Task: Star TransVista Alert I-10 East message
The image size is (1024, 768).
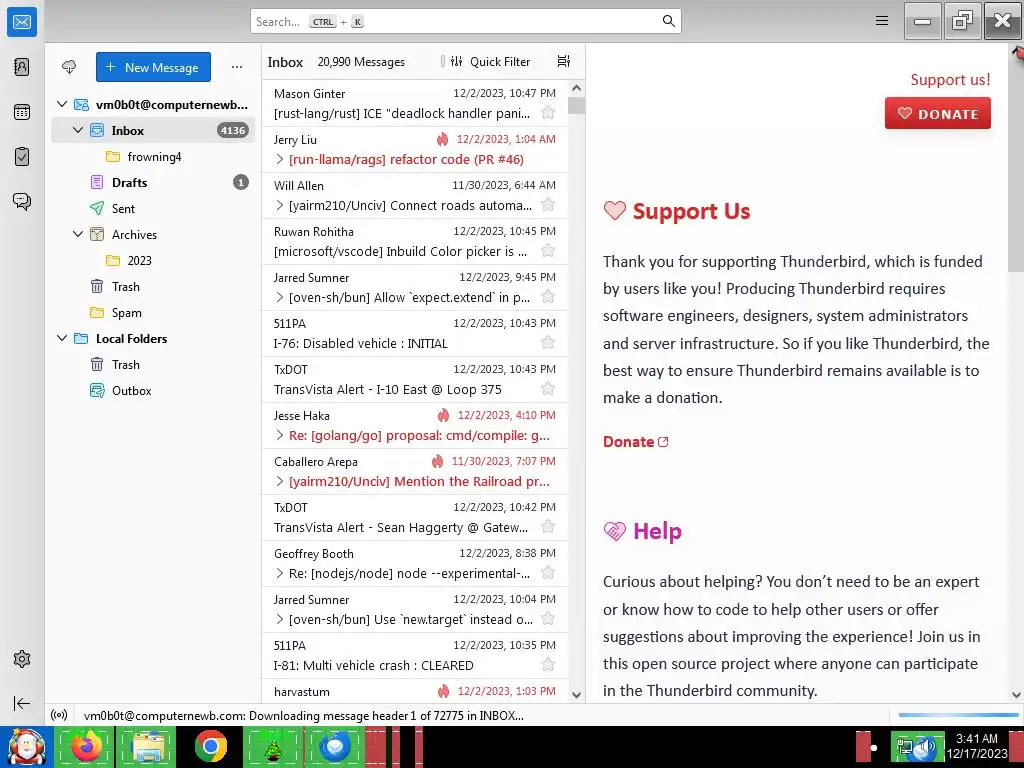Action: (x=548, y=389)
